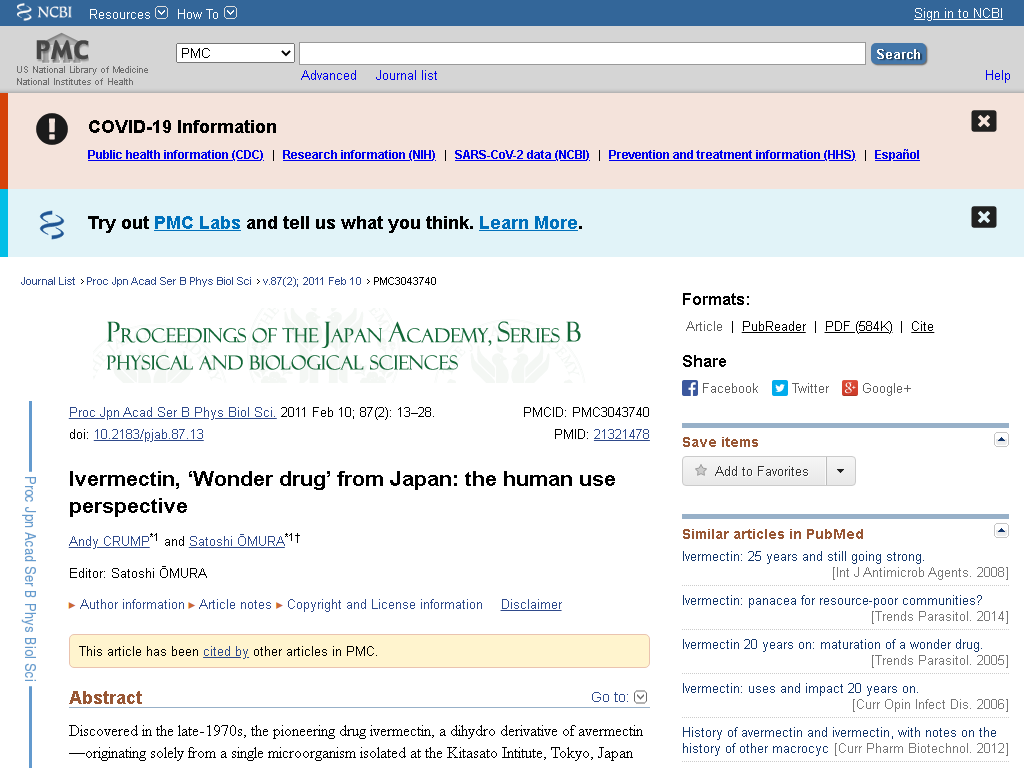Open the Help link
Image resolution: width=1024 pixels, height=768 pixels.
997,76
